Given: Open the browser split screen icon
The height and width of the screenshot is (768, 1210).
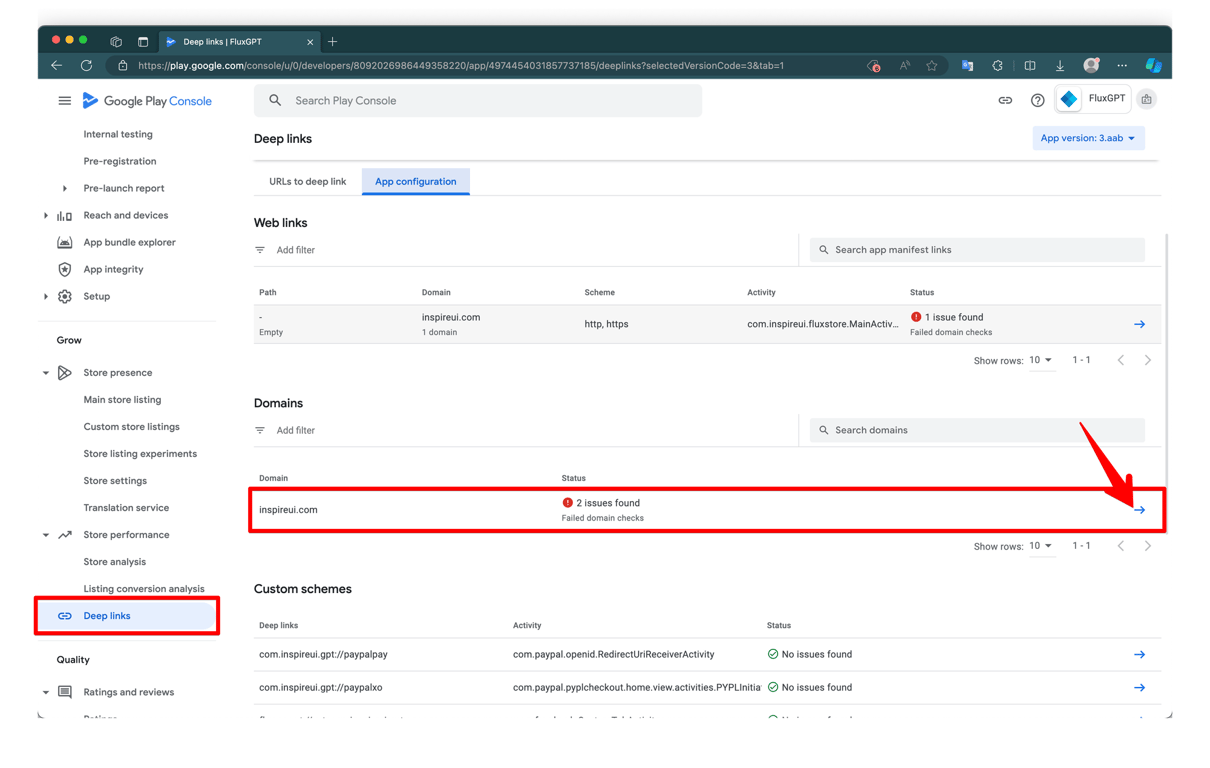Looking at the screenshot, I should (x=1029, y=66).
